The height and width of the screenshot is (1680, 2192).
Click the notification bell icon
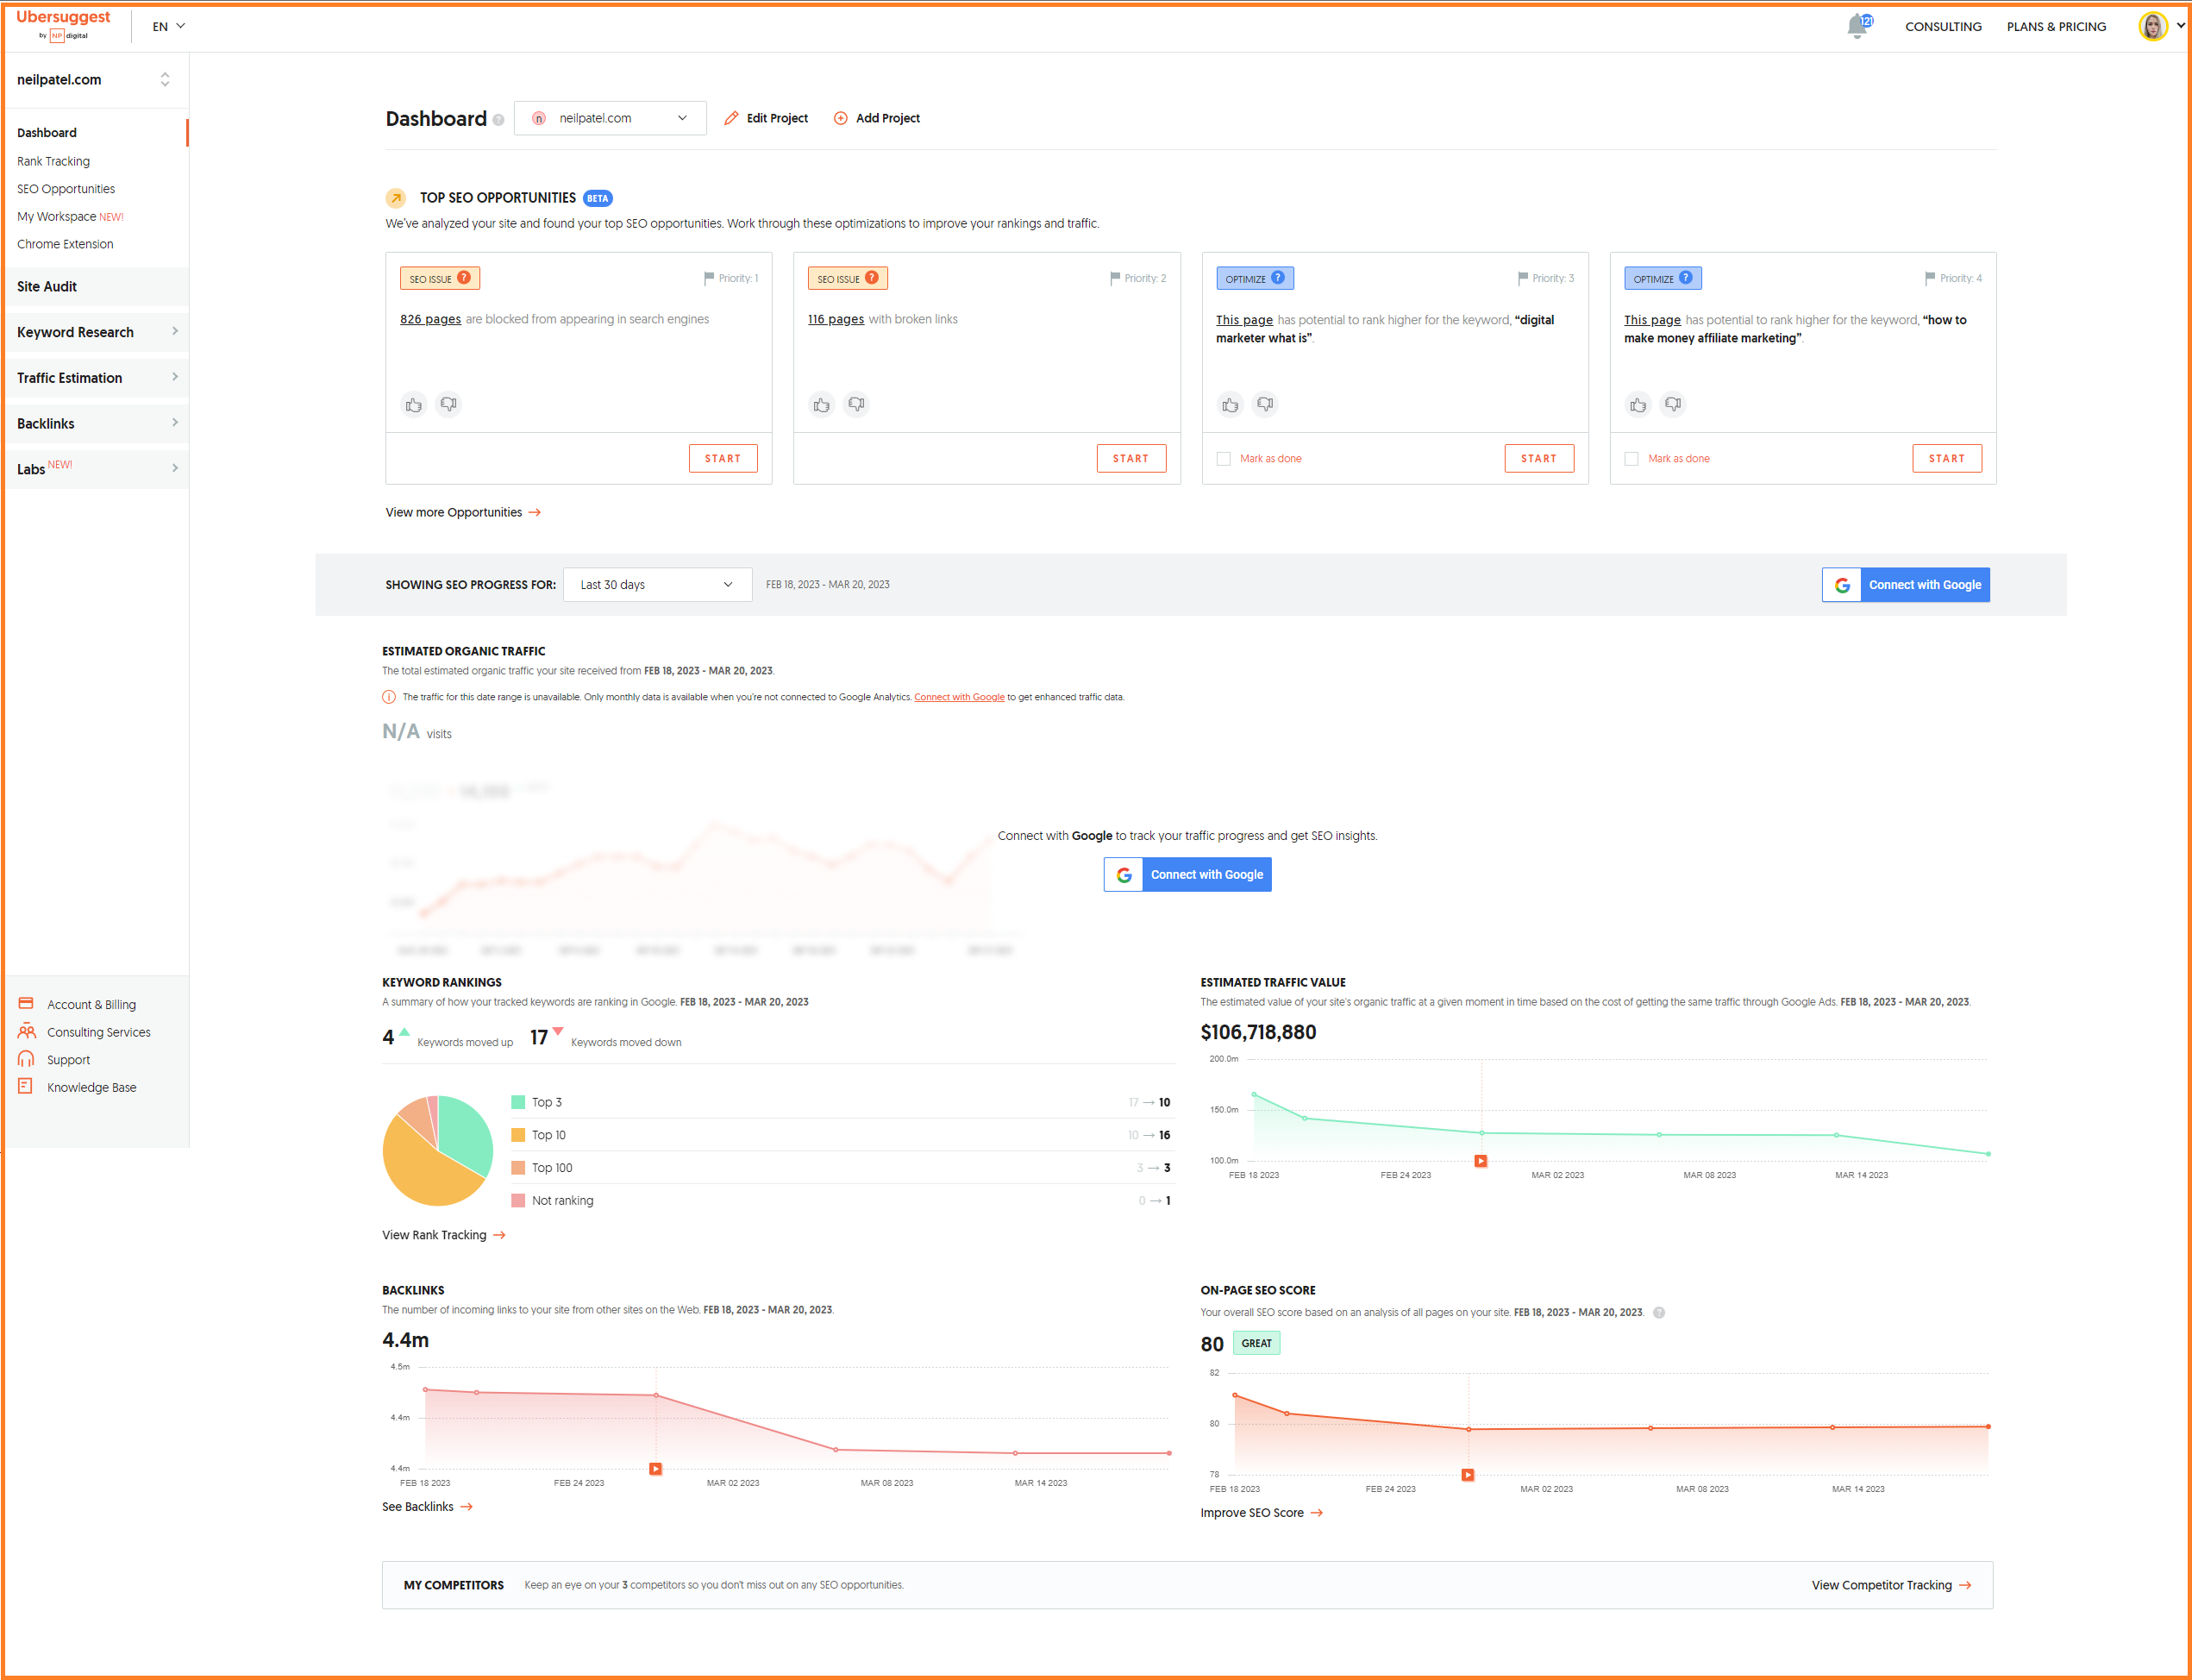click(1857, 26)
